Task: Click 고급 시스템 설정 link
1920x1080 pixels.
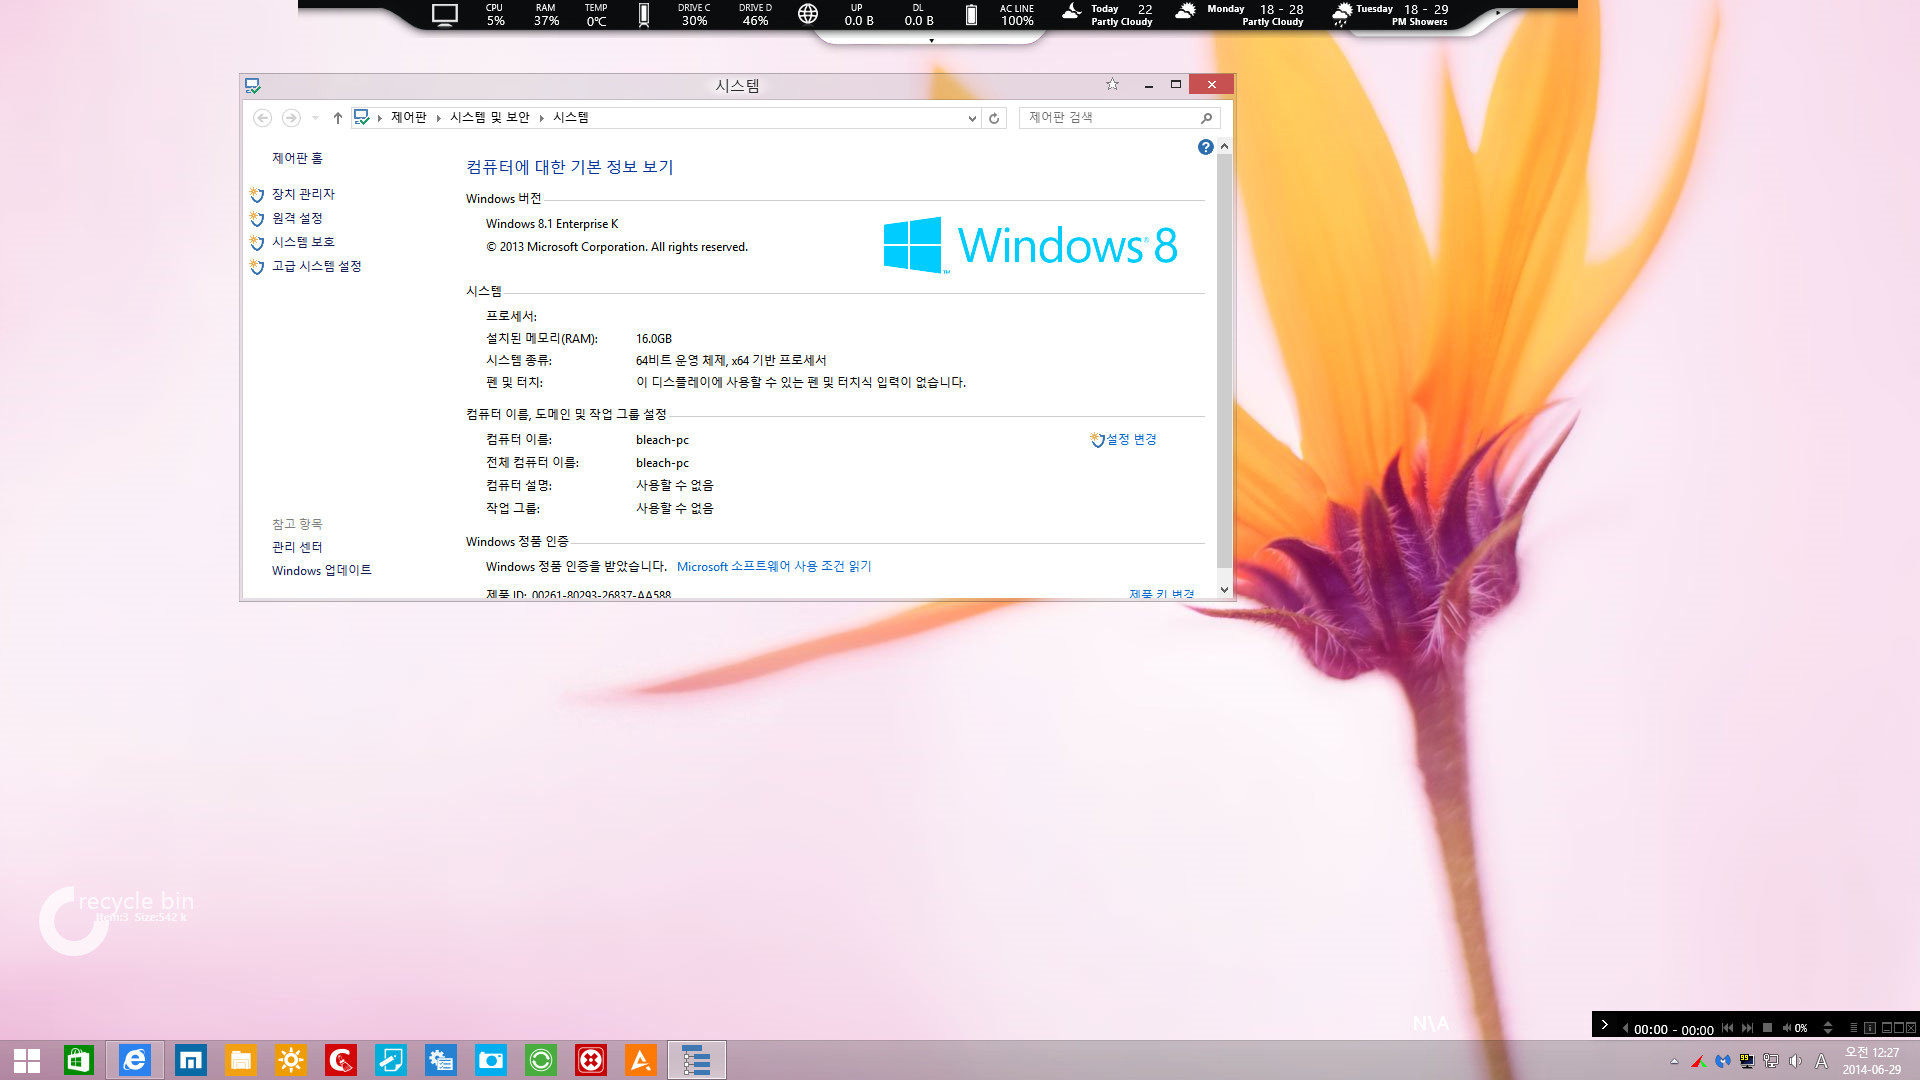Action: [x=316, y=264]
